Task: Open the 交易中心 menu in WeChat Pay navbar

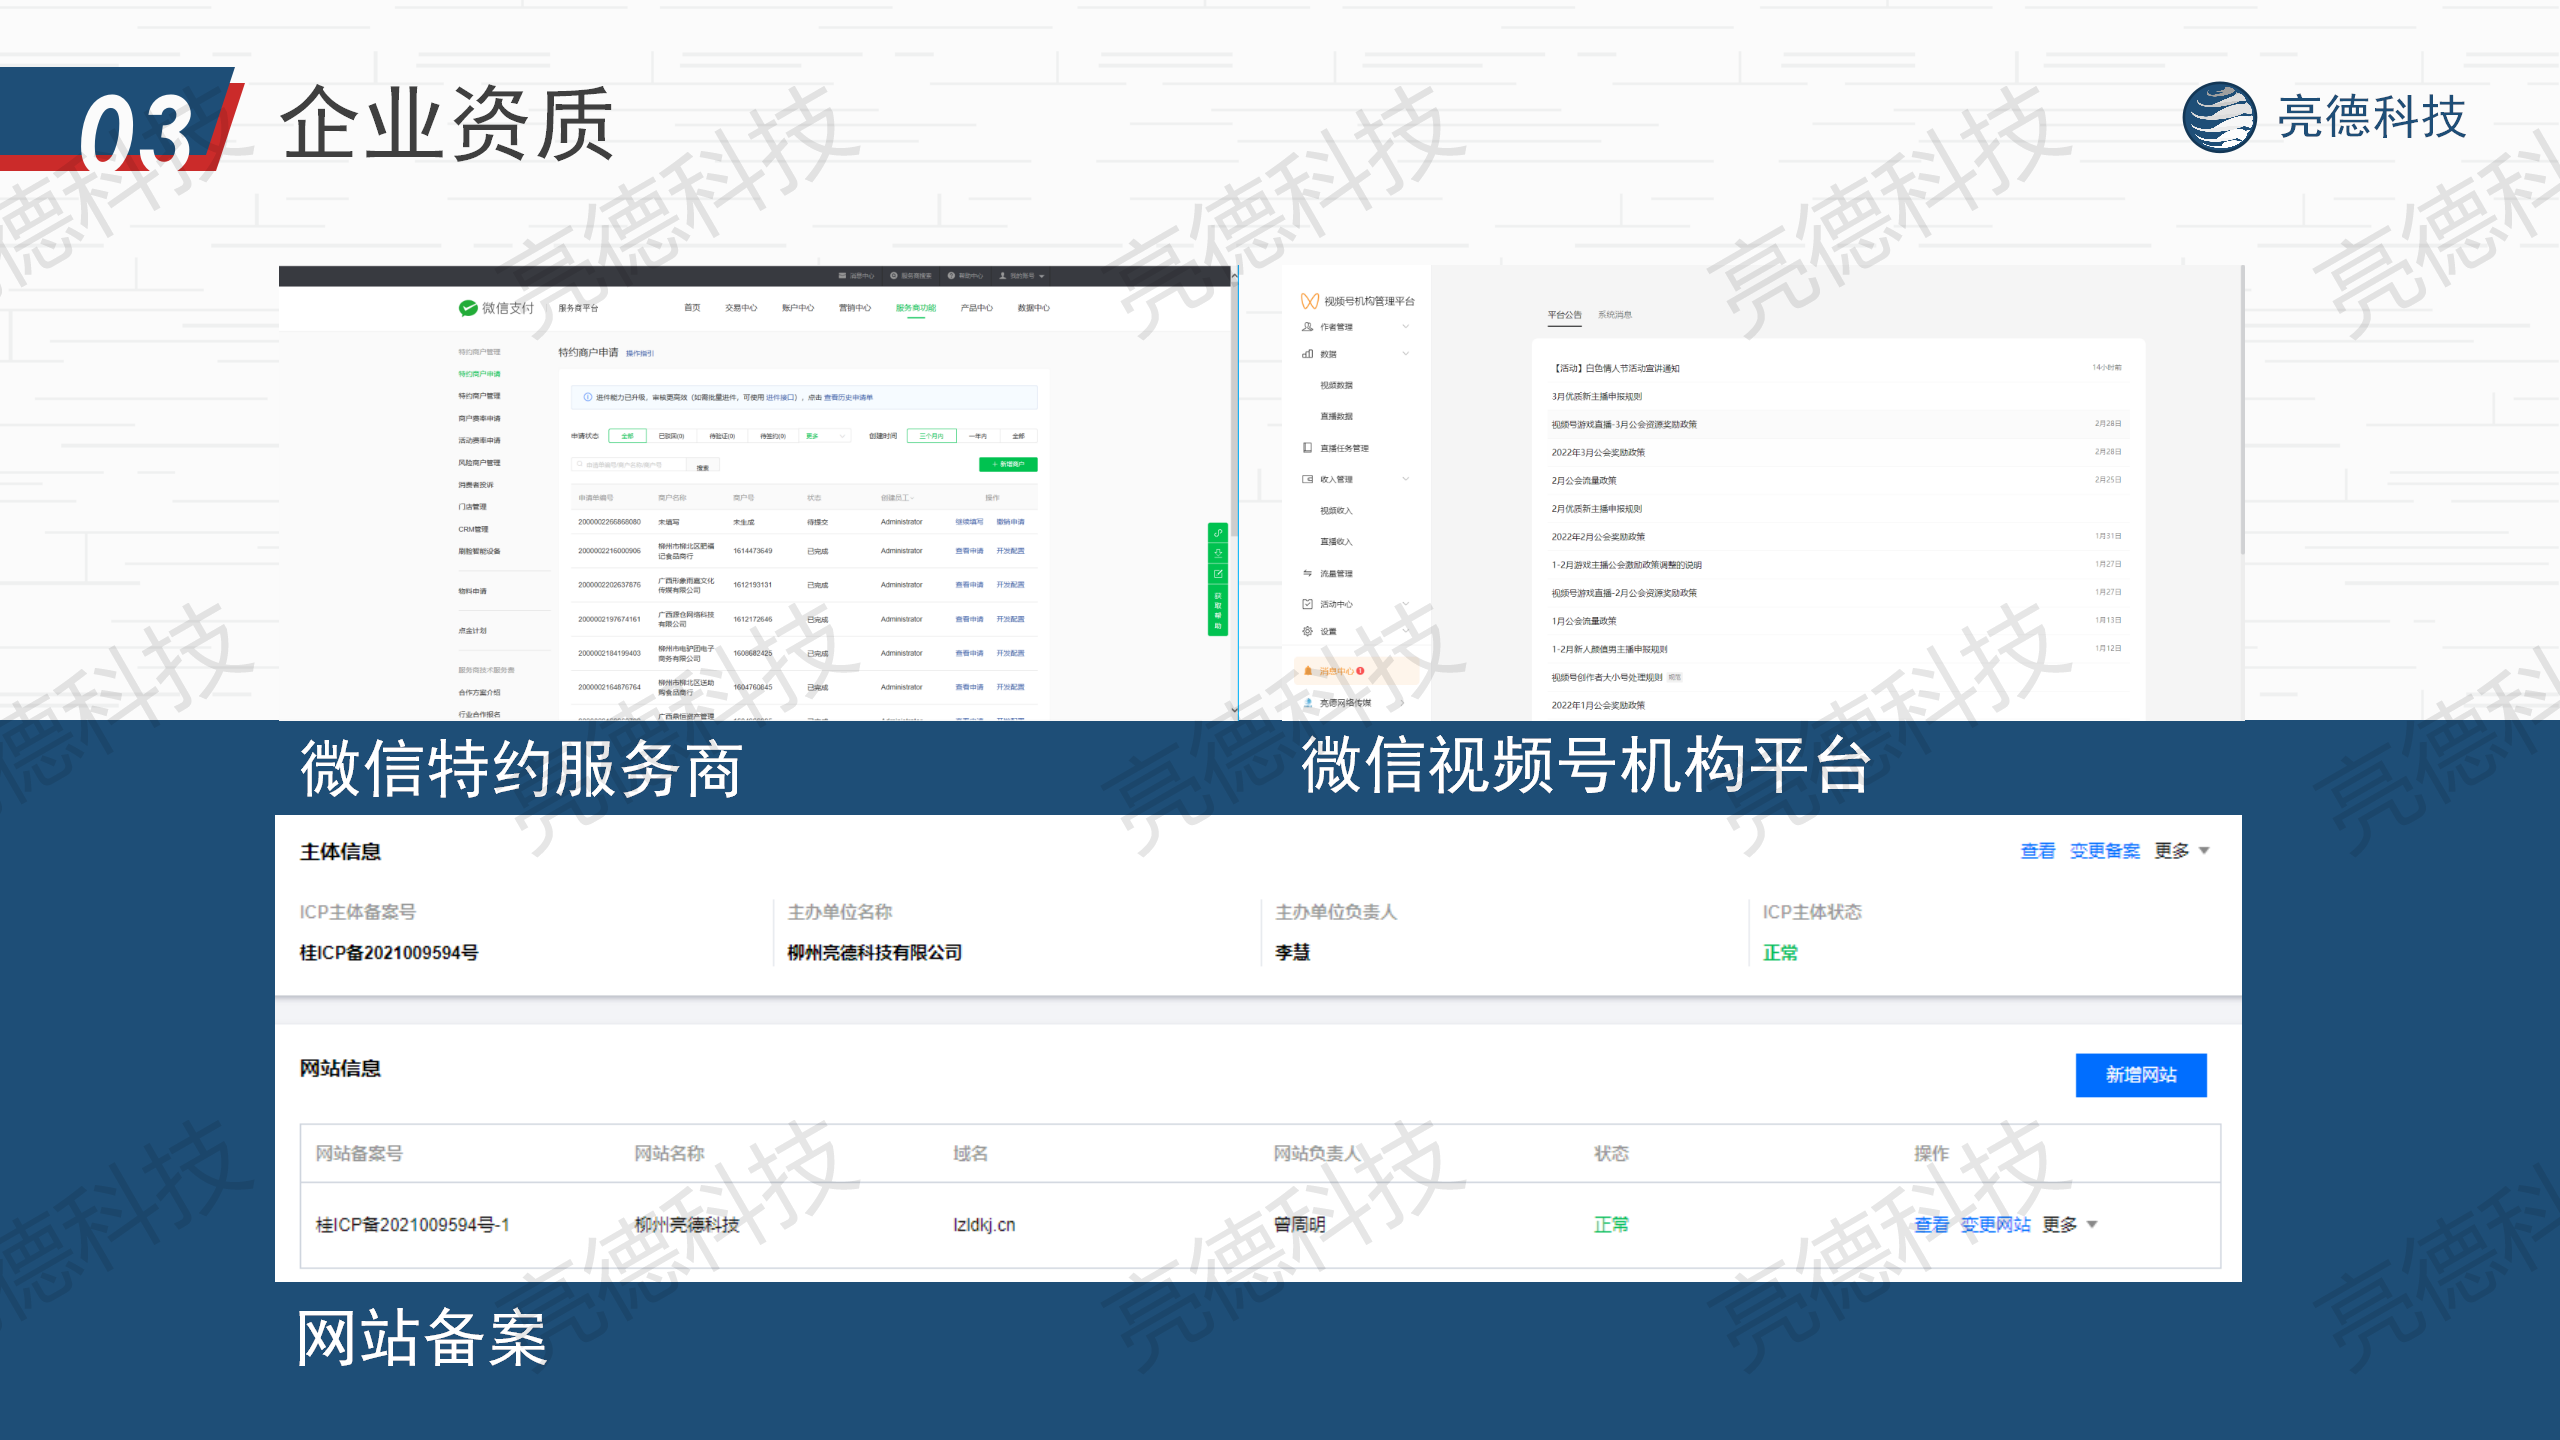Action: 741,308
